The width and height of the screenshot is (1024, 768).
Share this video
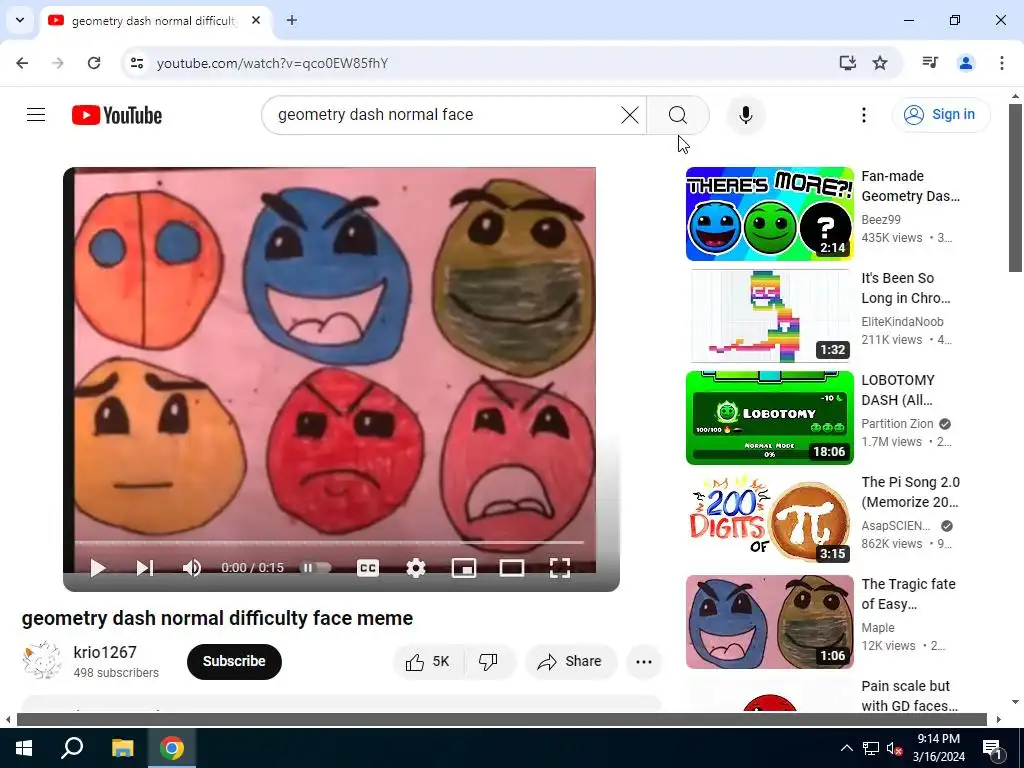pyautogui.click(x=570, y=662)
